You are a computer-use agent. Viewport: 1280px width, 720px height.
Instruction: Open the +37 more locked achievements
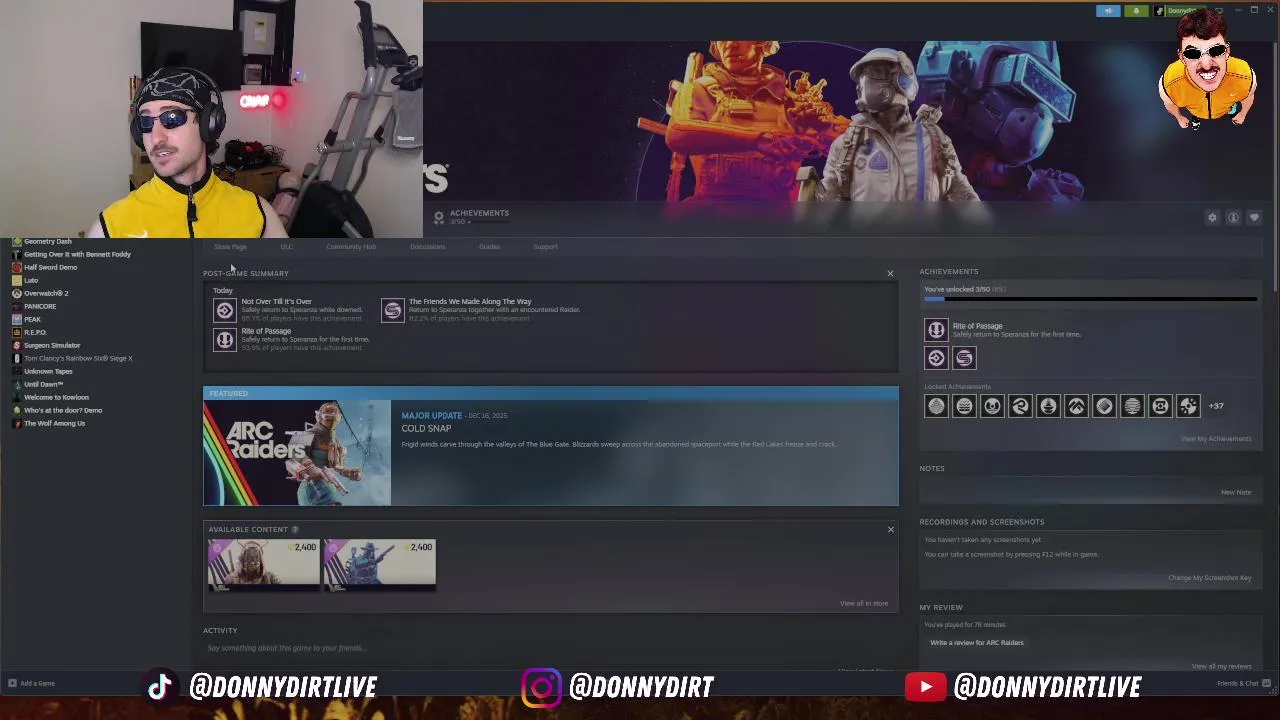pos(1216,406)
